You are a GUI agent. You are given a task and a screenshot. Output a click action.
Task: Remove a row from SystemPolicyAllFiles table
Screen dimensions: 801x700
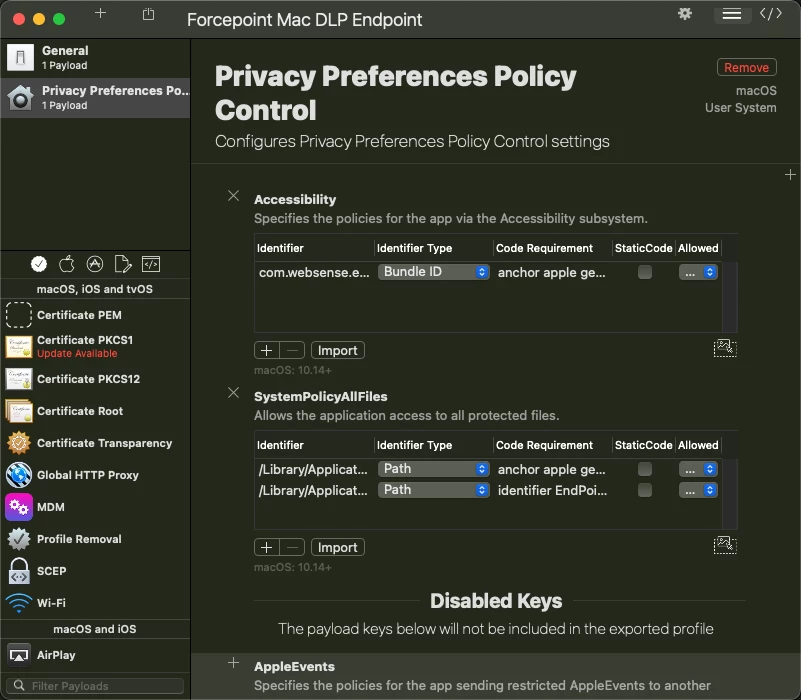[x=292, y=547]
